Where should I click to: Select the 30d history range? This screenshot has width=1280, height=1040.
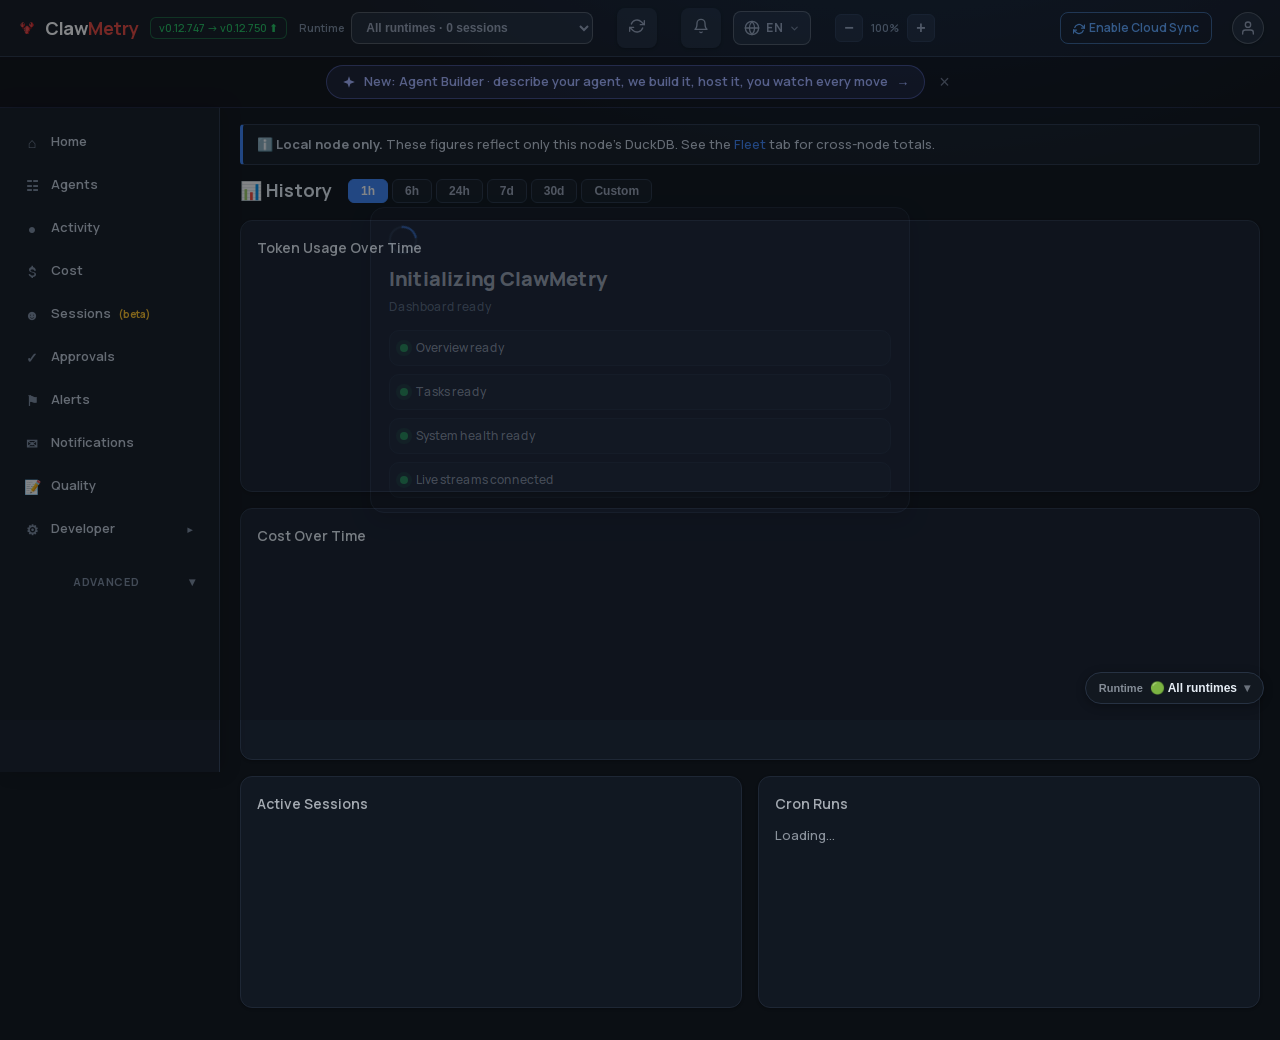coord(554,191)
